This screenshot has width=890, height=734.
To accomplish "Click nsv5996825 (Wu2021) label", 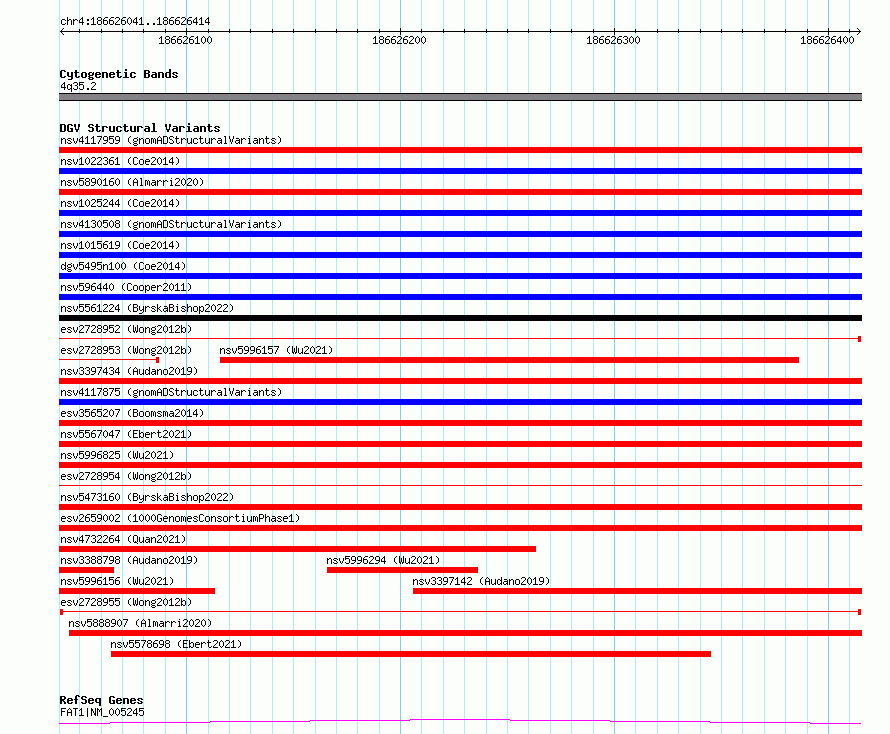I will pos(117,455).
